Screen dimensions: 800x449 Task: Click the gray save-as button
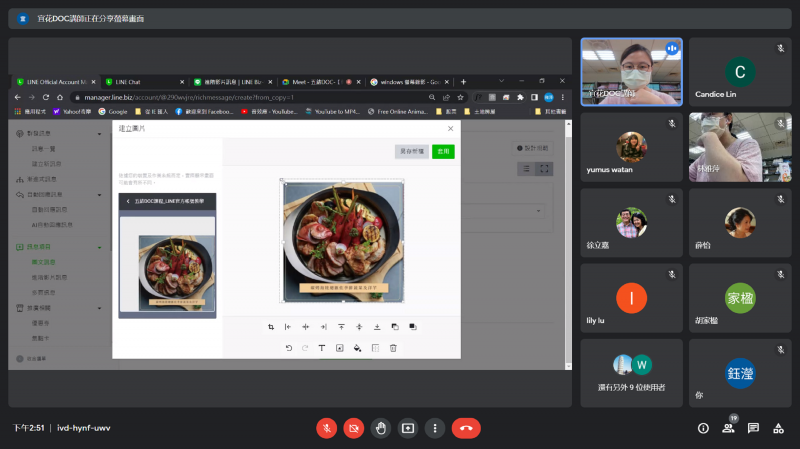click(411, 151)
